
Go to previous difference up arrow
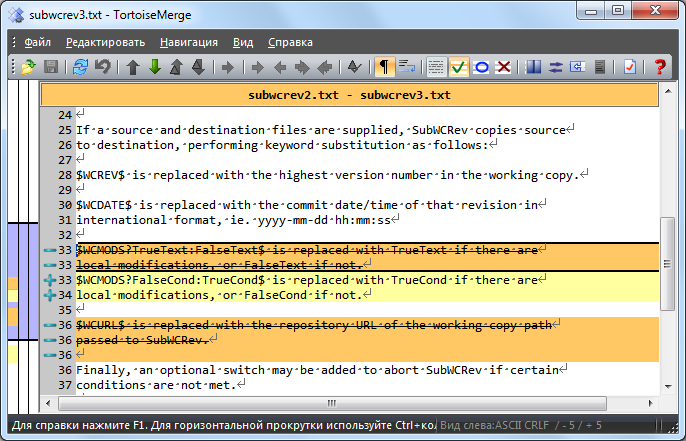(133, 67)
